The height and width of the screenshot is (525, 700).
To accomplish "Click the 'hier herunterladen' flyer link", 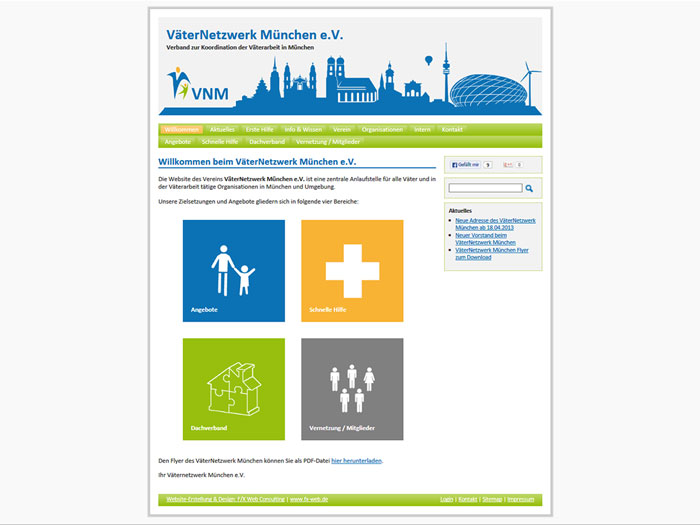I will (356, 461).
